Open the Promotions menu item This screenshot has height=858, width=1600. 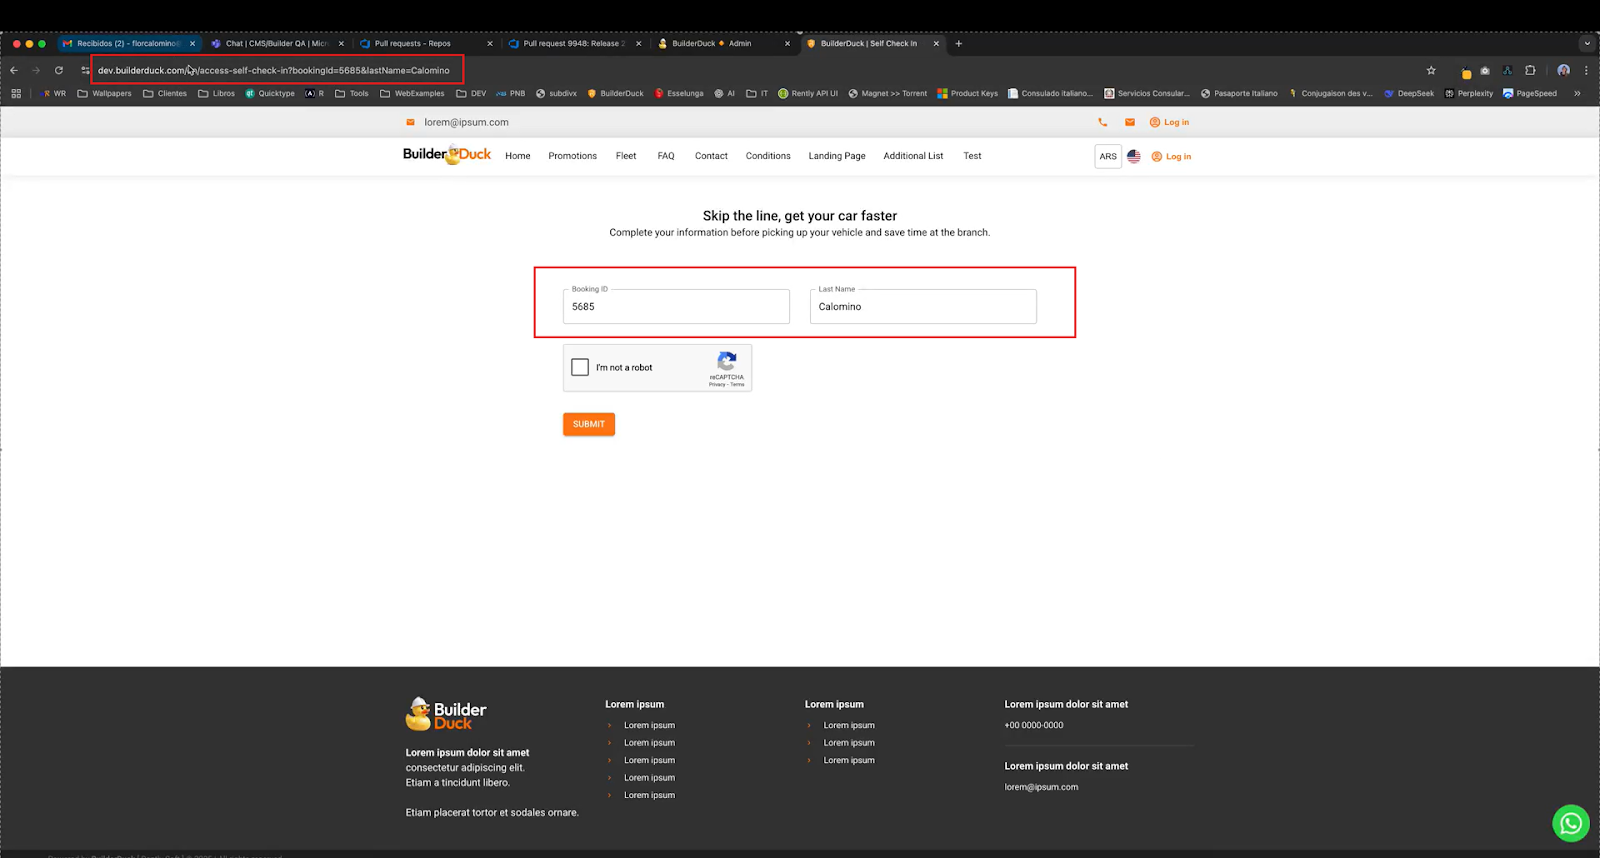(572, 156)
